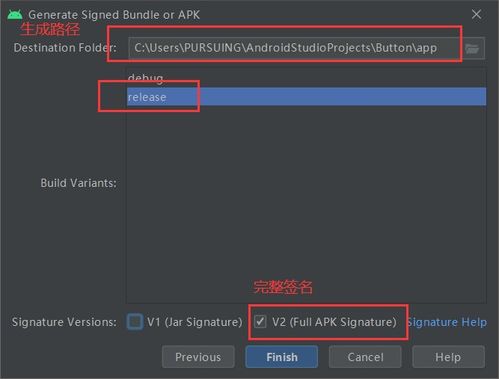The width and height of the screenshot is (499, 379).
Task: Click the Finish button
Action: (x=282, y=357)
